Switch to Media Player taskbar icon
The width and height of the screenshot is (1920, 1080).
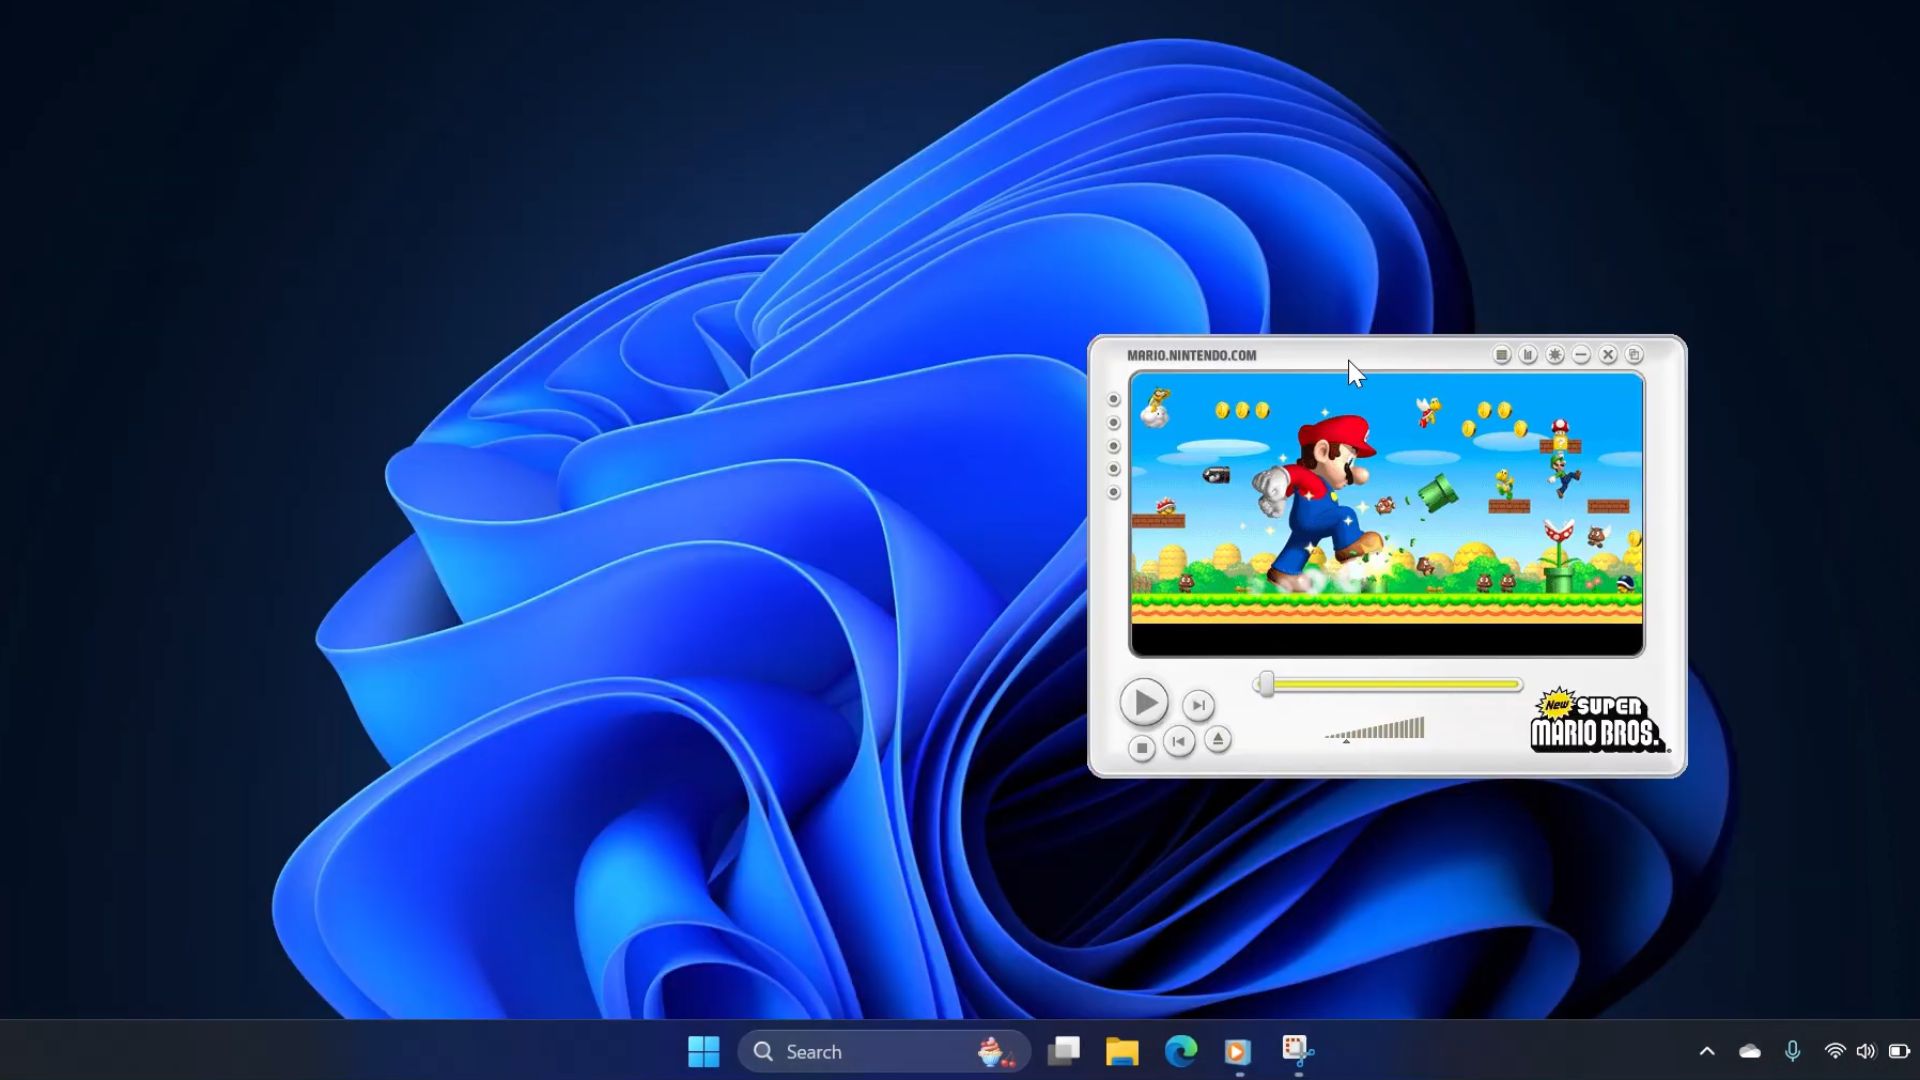tap(1238, 1051)
